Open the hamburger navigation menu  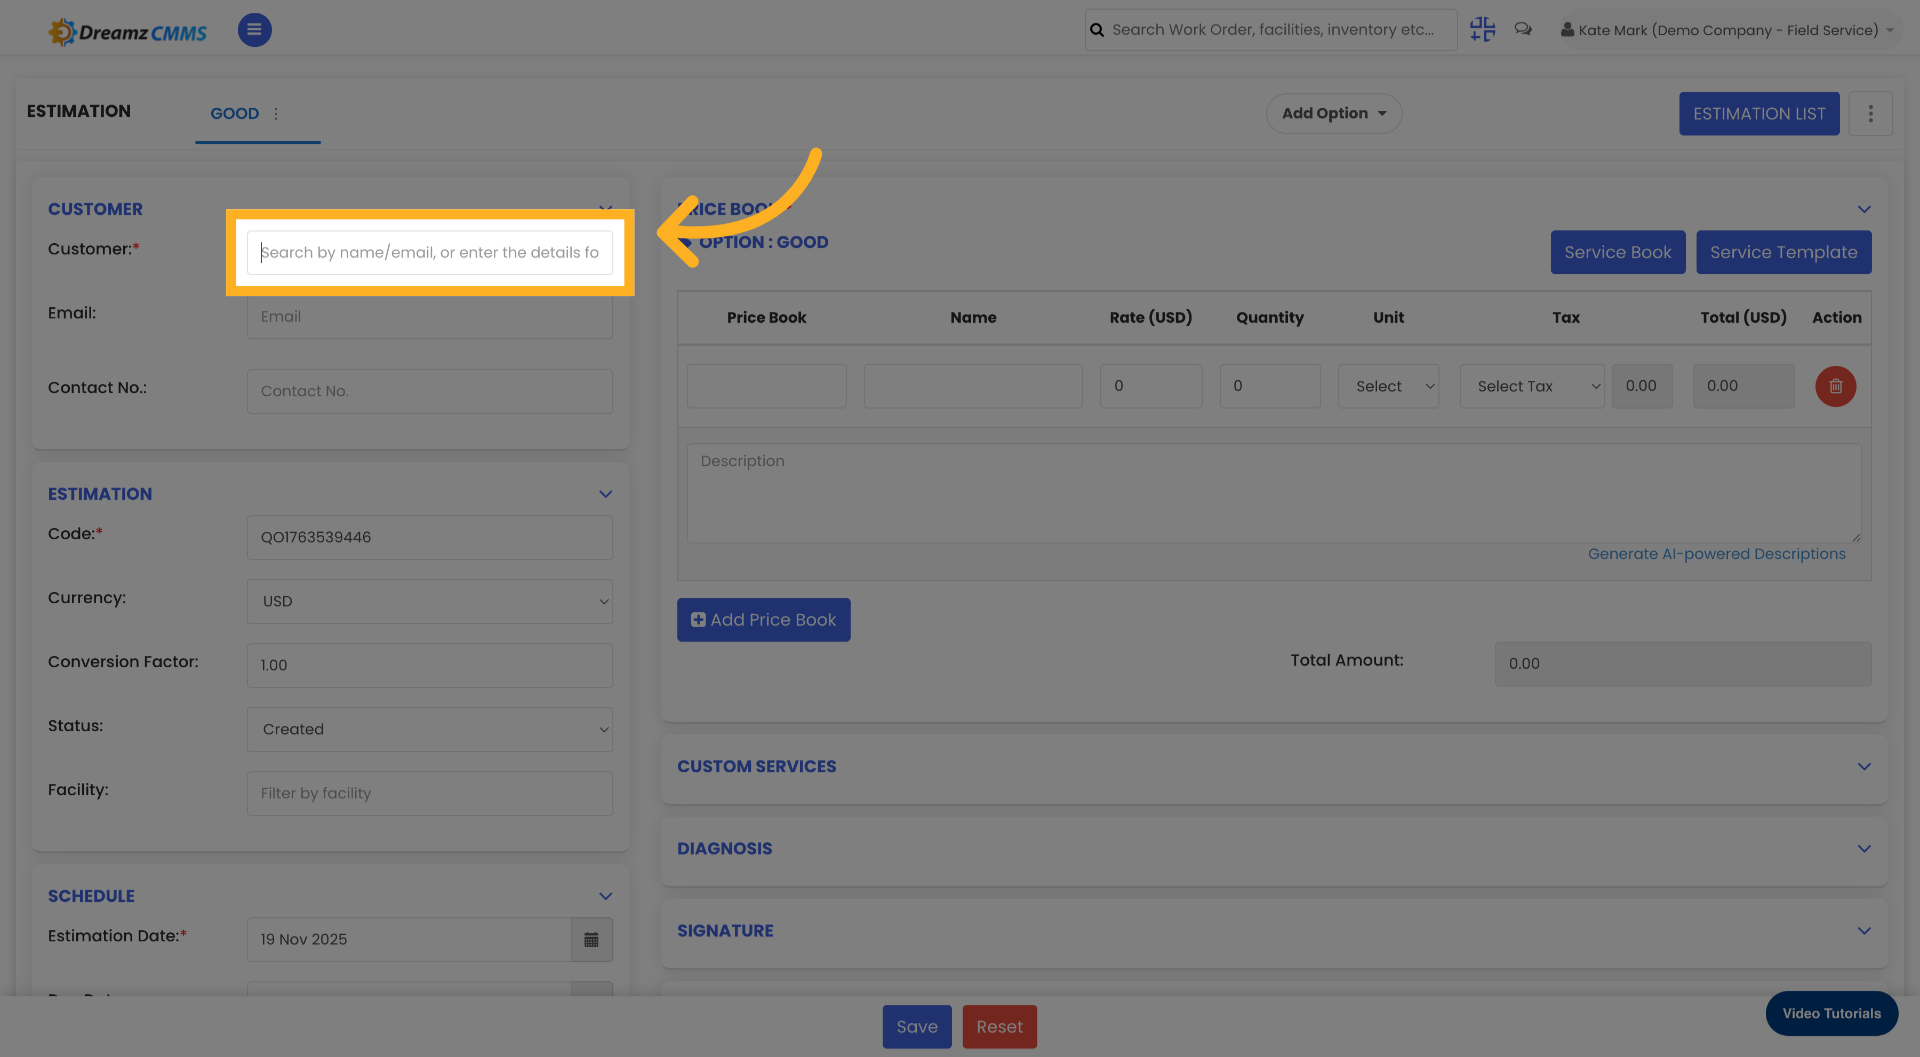(x=254, y=30)
